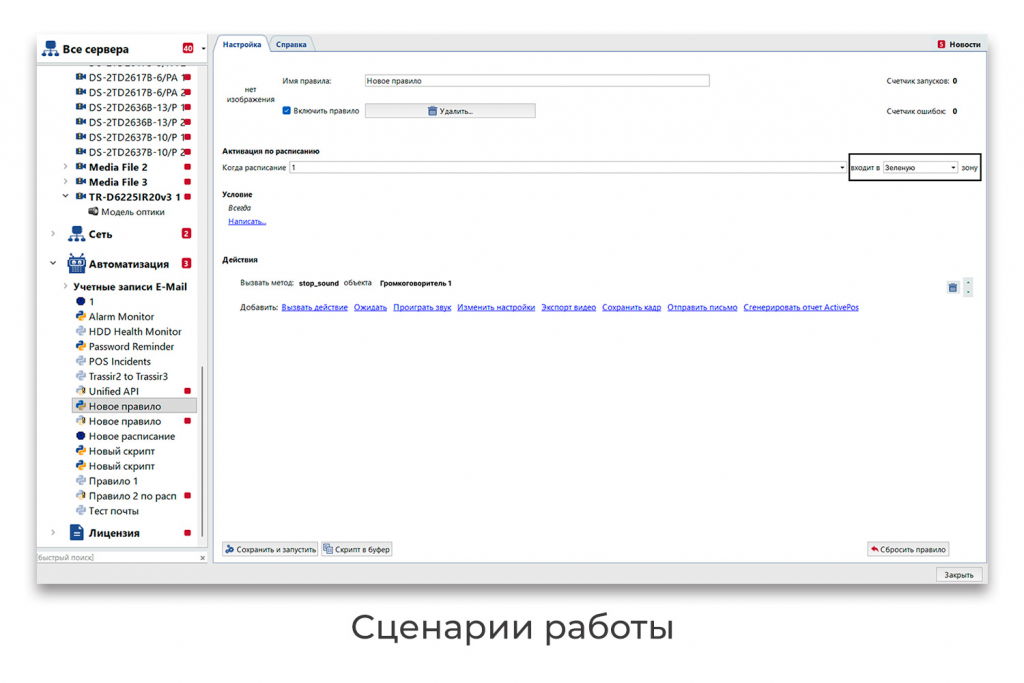
Task: Click the Написать... condition link
Action: point(247,221)
